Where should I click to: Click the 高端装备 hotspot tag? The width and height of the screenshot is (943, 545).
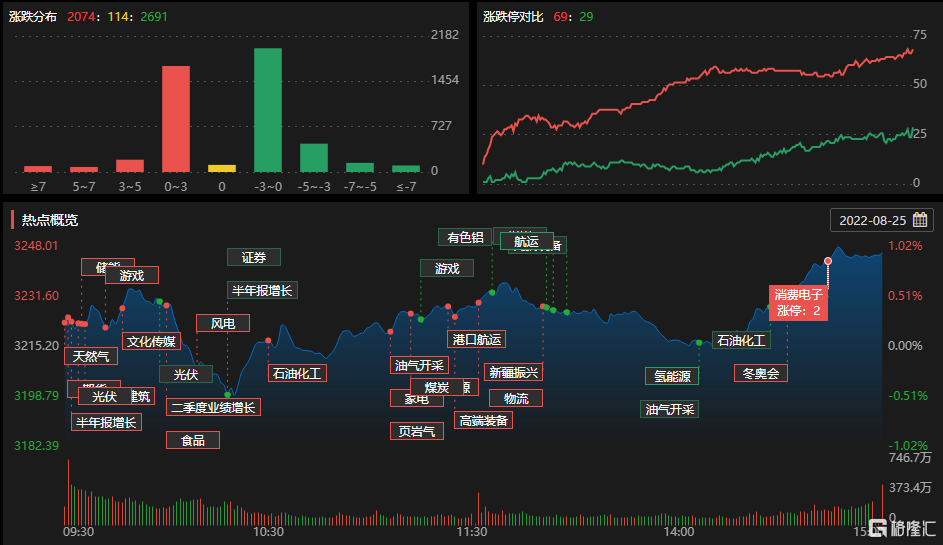[484, 420]
